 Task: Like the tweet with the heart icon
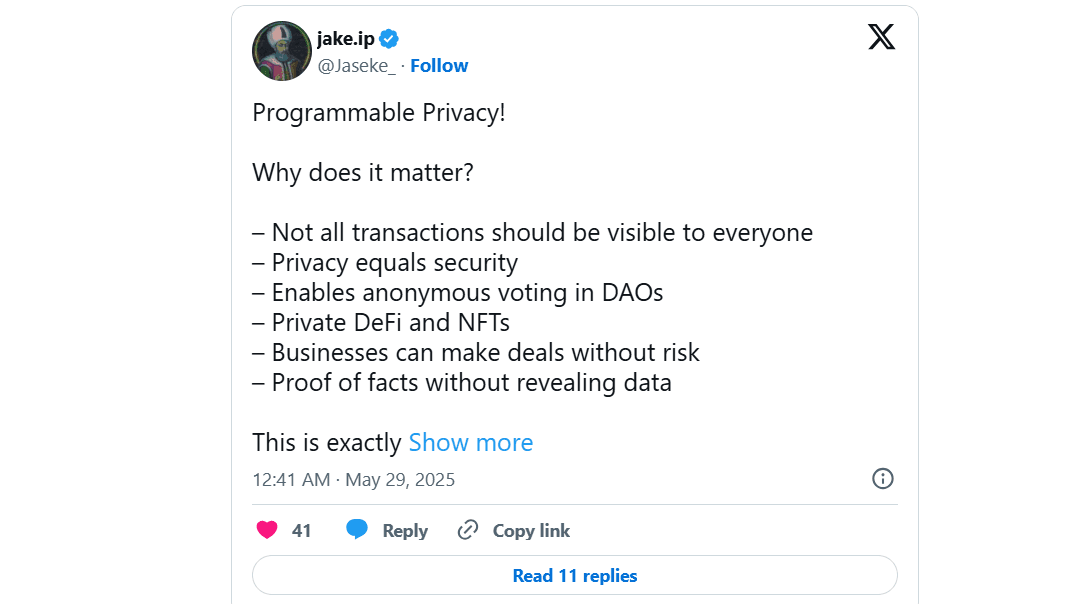point(267,531)
